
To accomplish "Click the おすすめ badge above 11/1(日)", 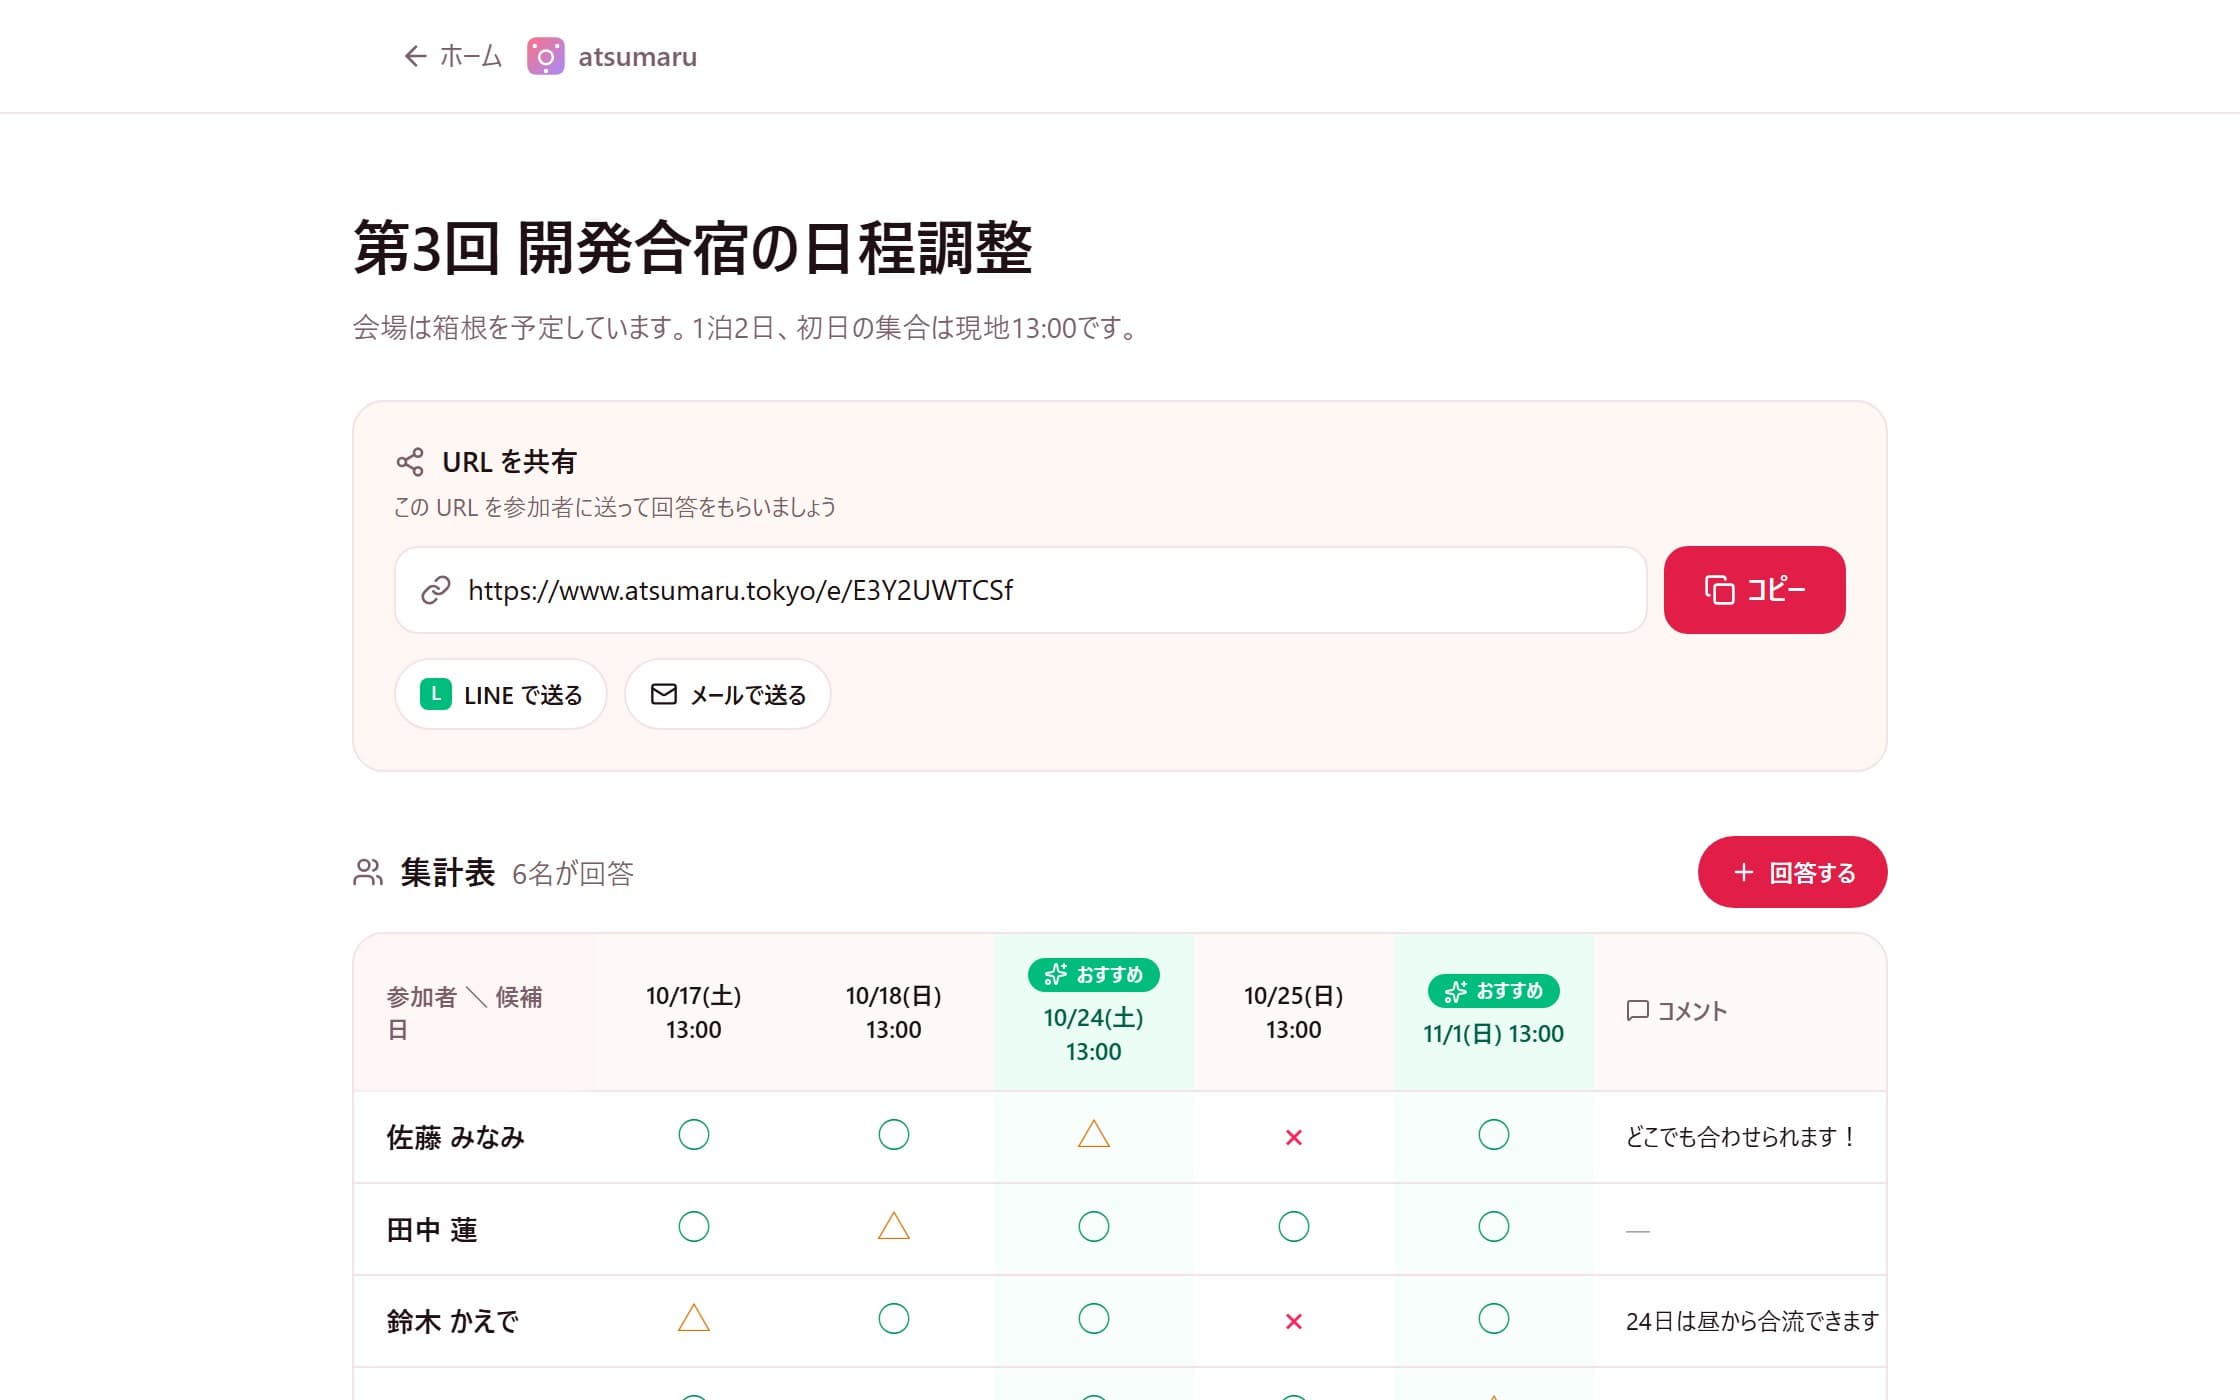I will pos(1494,990).
